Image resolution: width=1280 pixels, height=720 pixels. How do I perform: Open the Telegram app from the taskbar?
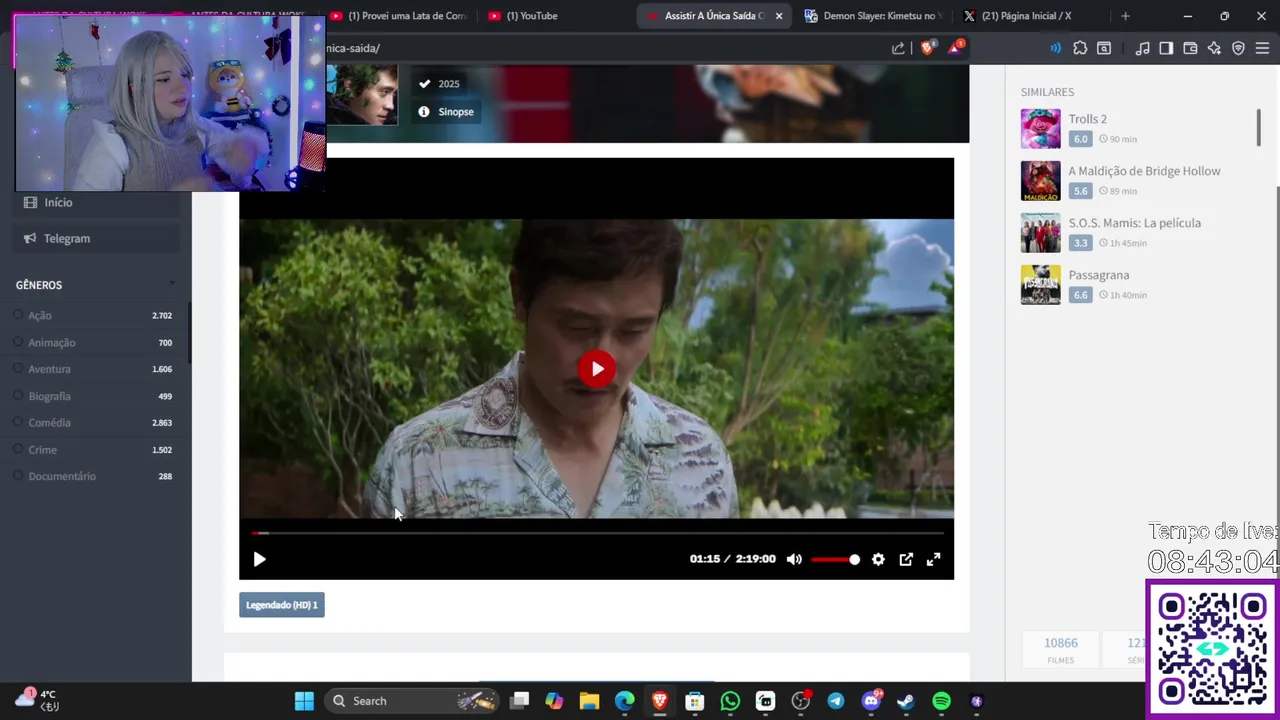[836, 701]
